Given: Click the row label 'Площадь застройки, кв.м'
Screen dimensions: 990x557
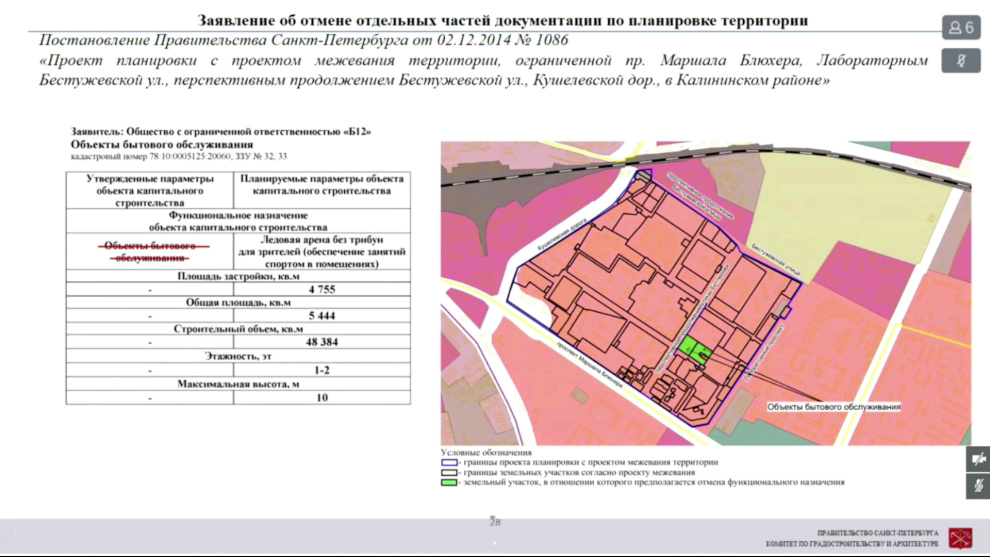Looking at the screenshot, I should 238,276.
